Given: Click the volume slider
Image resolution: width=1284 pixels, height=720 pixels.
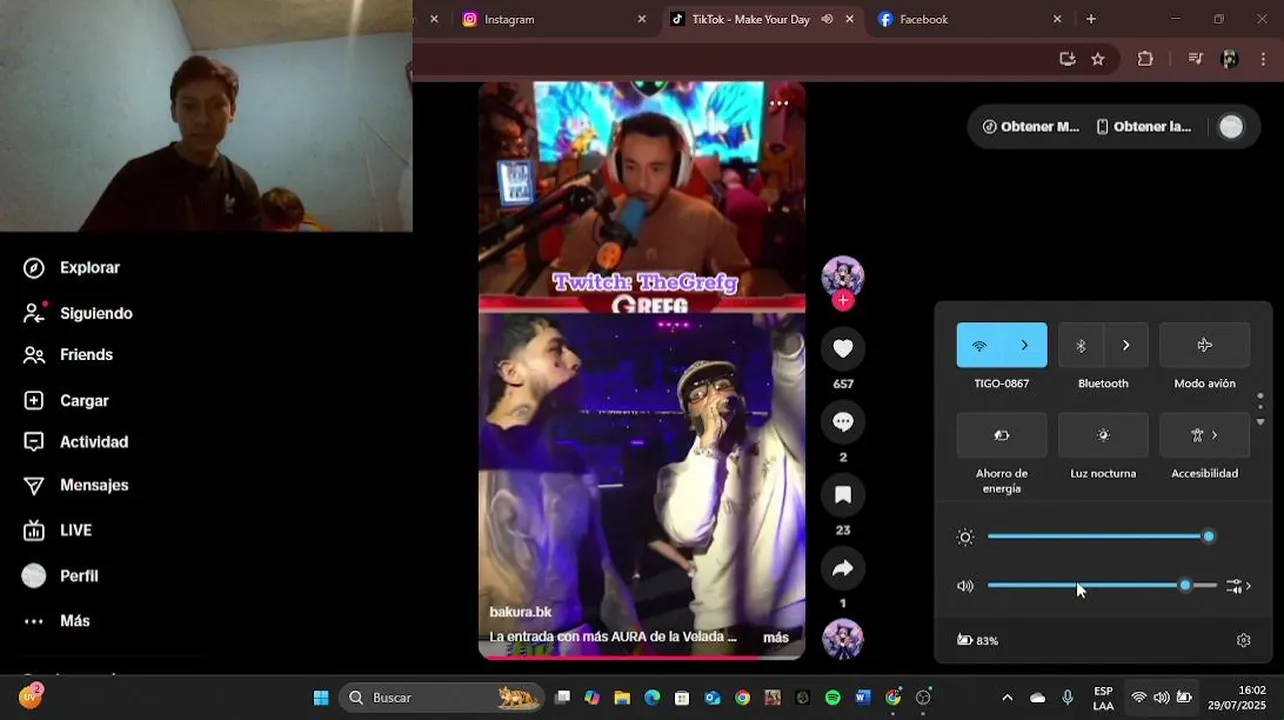Looking at the screenshot, I should point(1102,586).
